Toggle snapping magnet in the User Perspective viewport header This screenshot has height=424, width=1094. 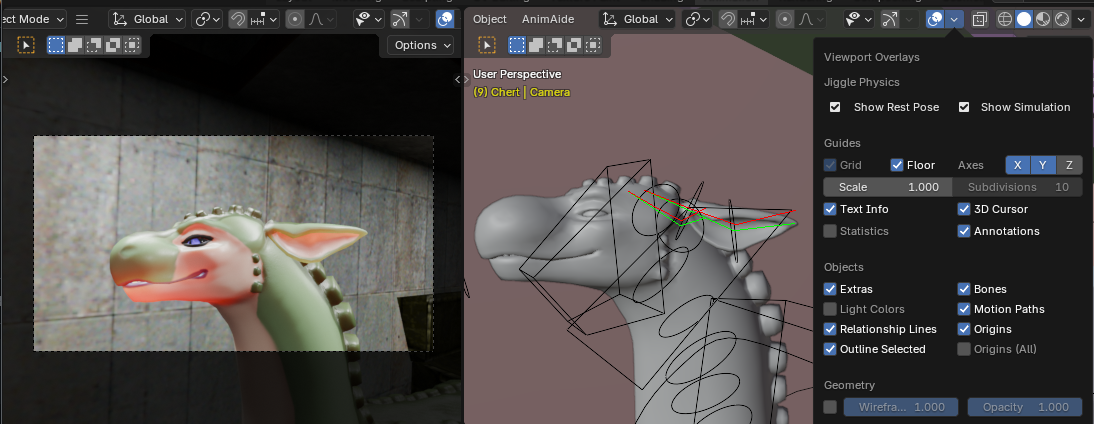(728, 20)
